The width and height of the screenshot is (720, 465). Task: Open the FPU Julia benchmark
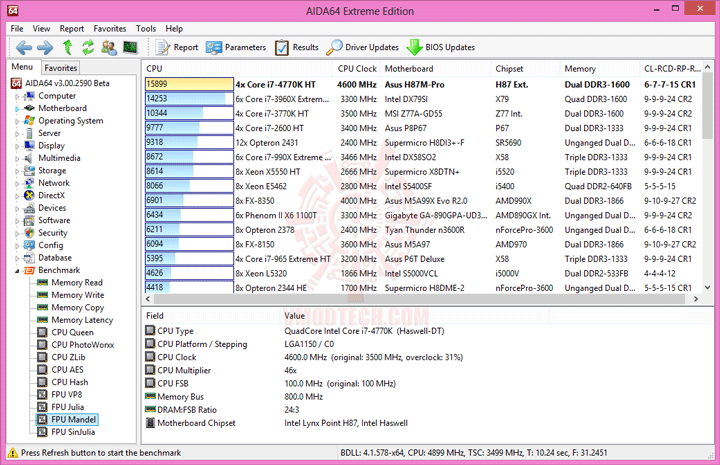coord(68,407)
